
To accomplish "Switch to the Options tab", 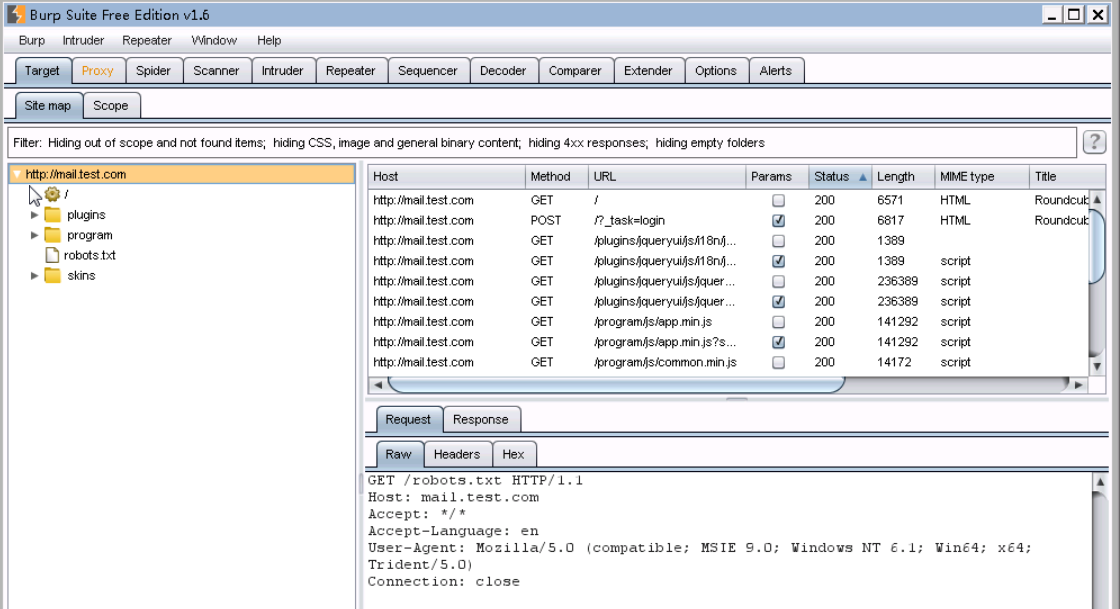I will tap(716, 71).
